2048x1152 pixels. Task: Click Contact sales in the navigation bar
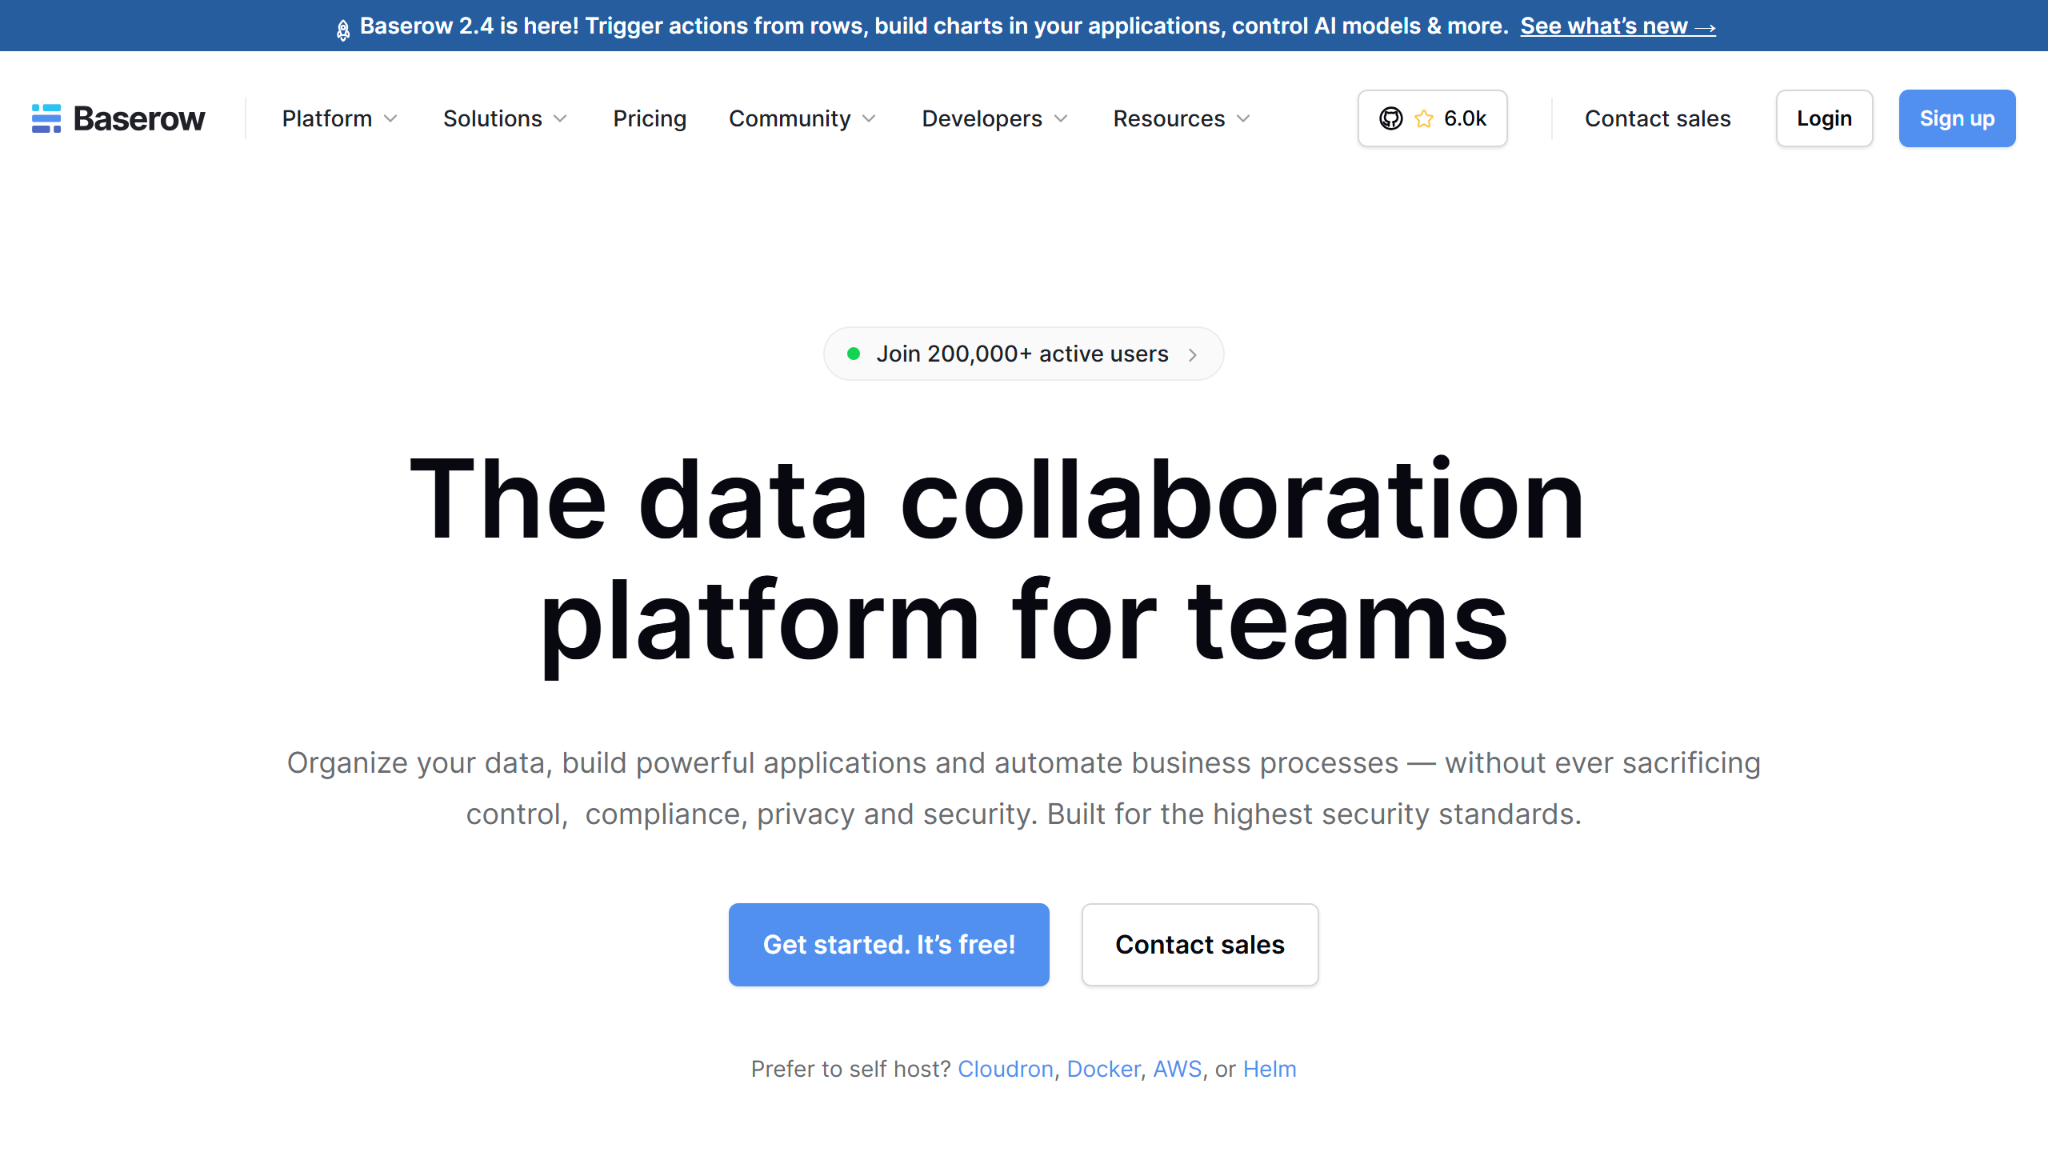[1657, 118]
